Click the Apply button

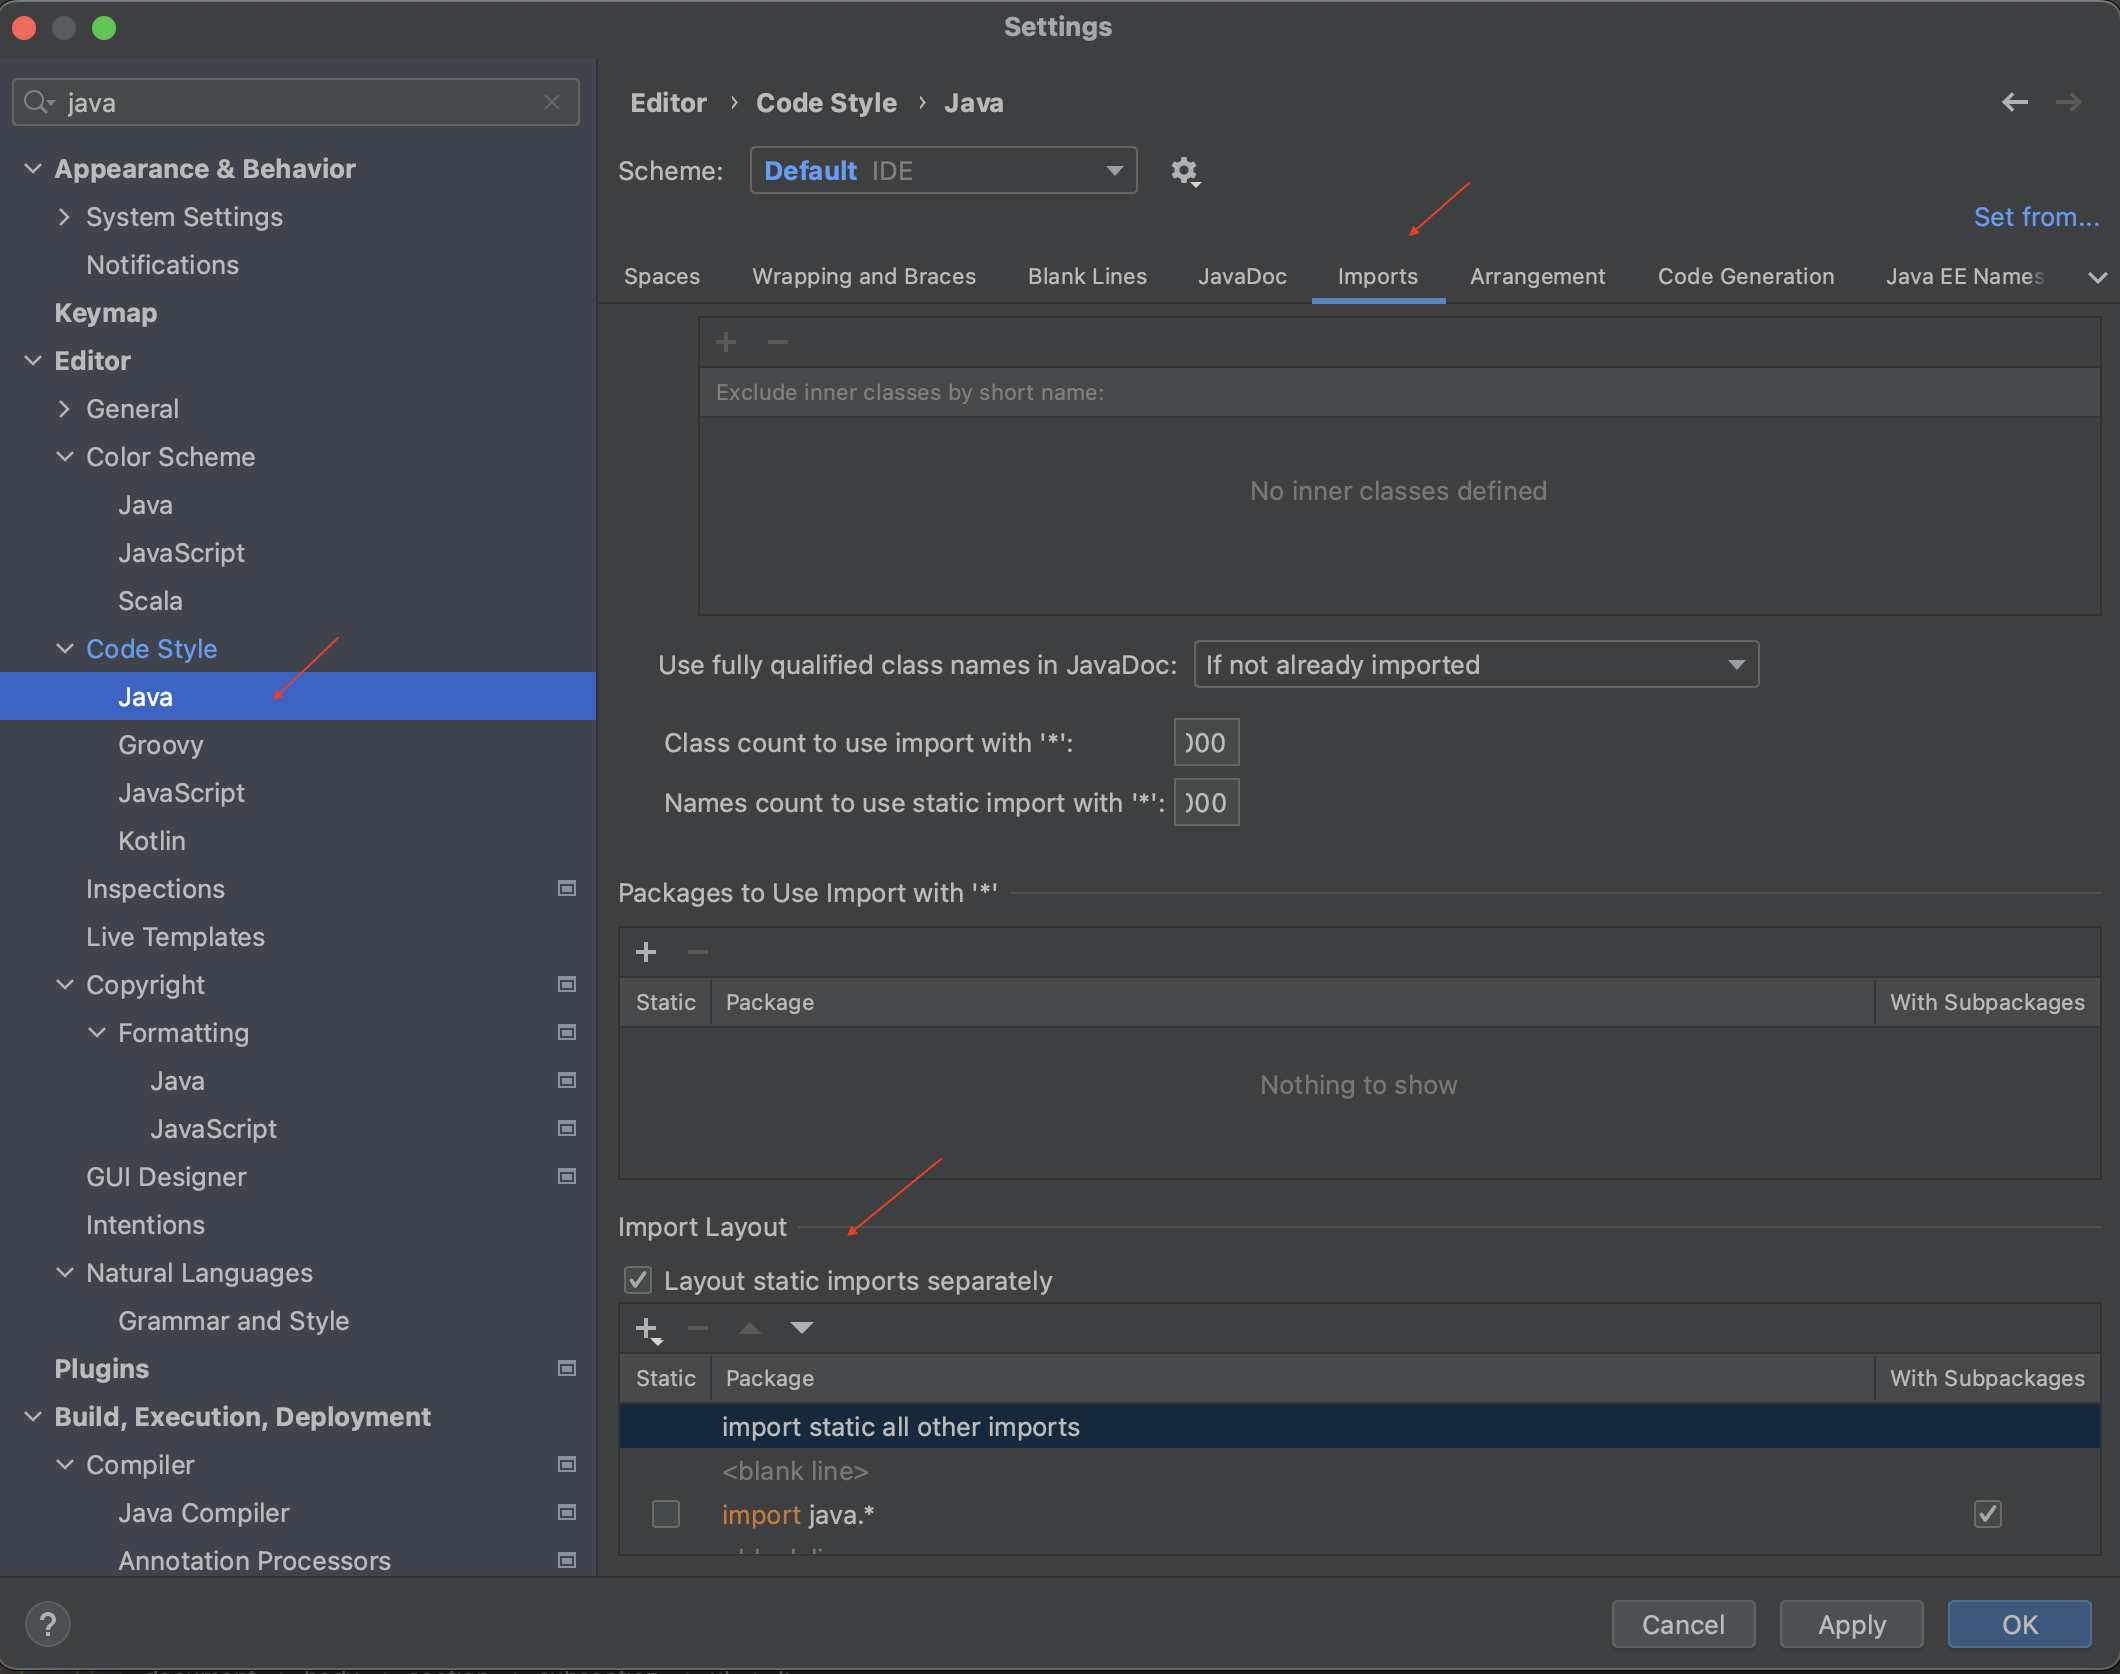(1851, 1624)
